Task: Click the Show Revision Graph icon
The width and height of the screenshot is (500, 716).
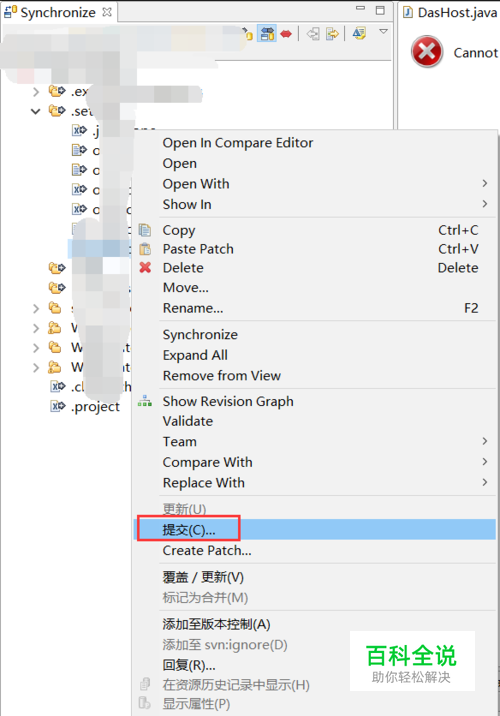Action: coord(145,401)
